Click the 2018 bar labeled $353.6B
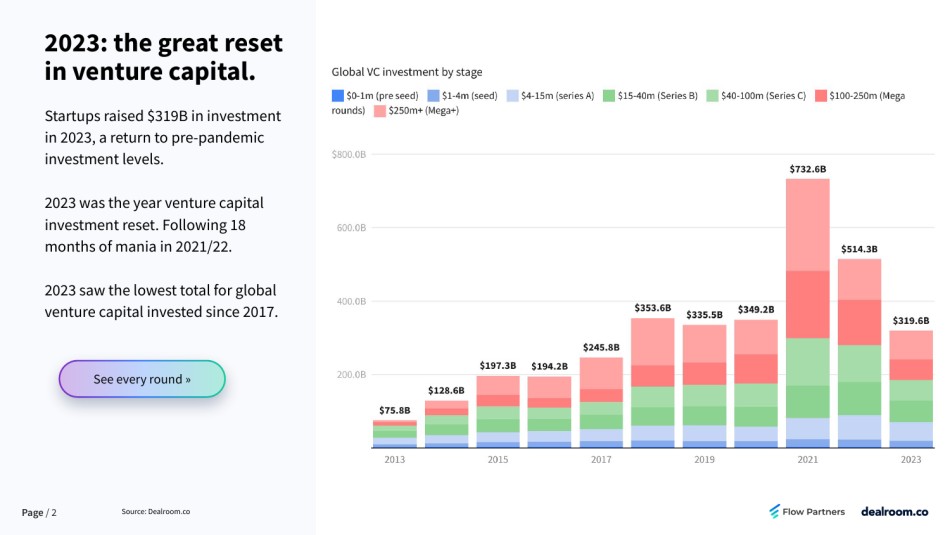Viewport: 950px width, 535px height. pos(653,383)
